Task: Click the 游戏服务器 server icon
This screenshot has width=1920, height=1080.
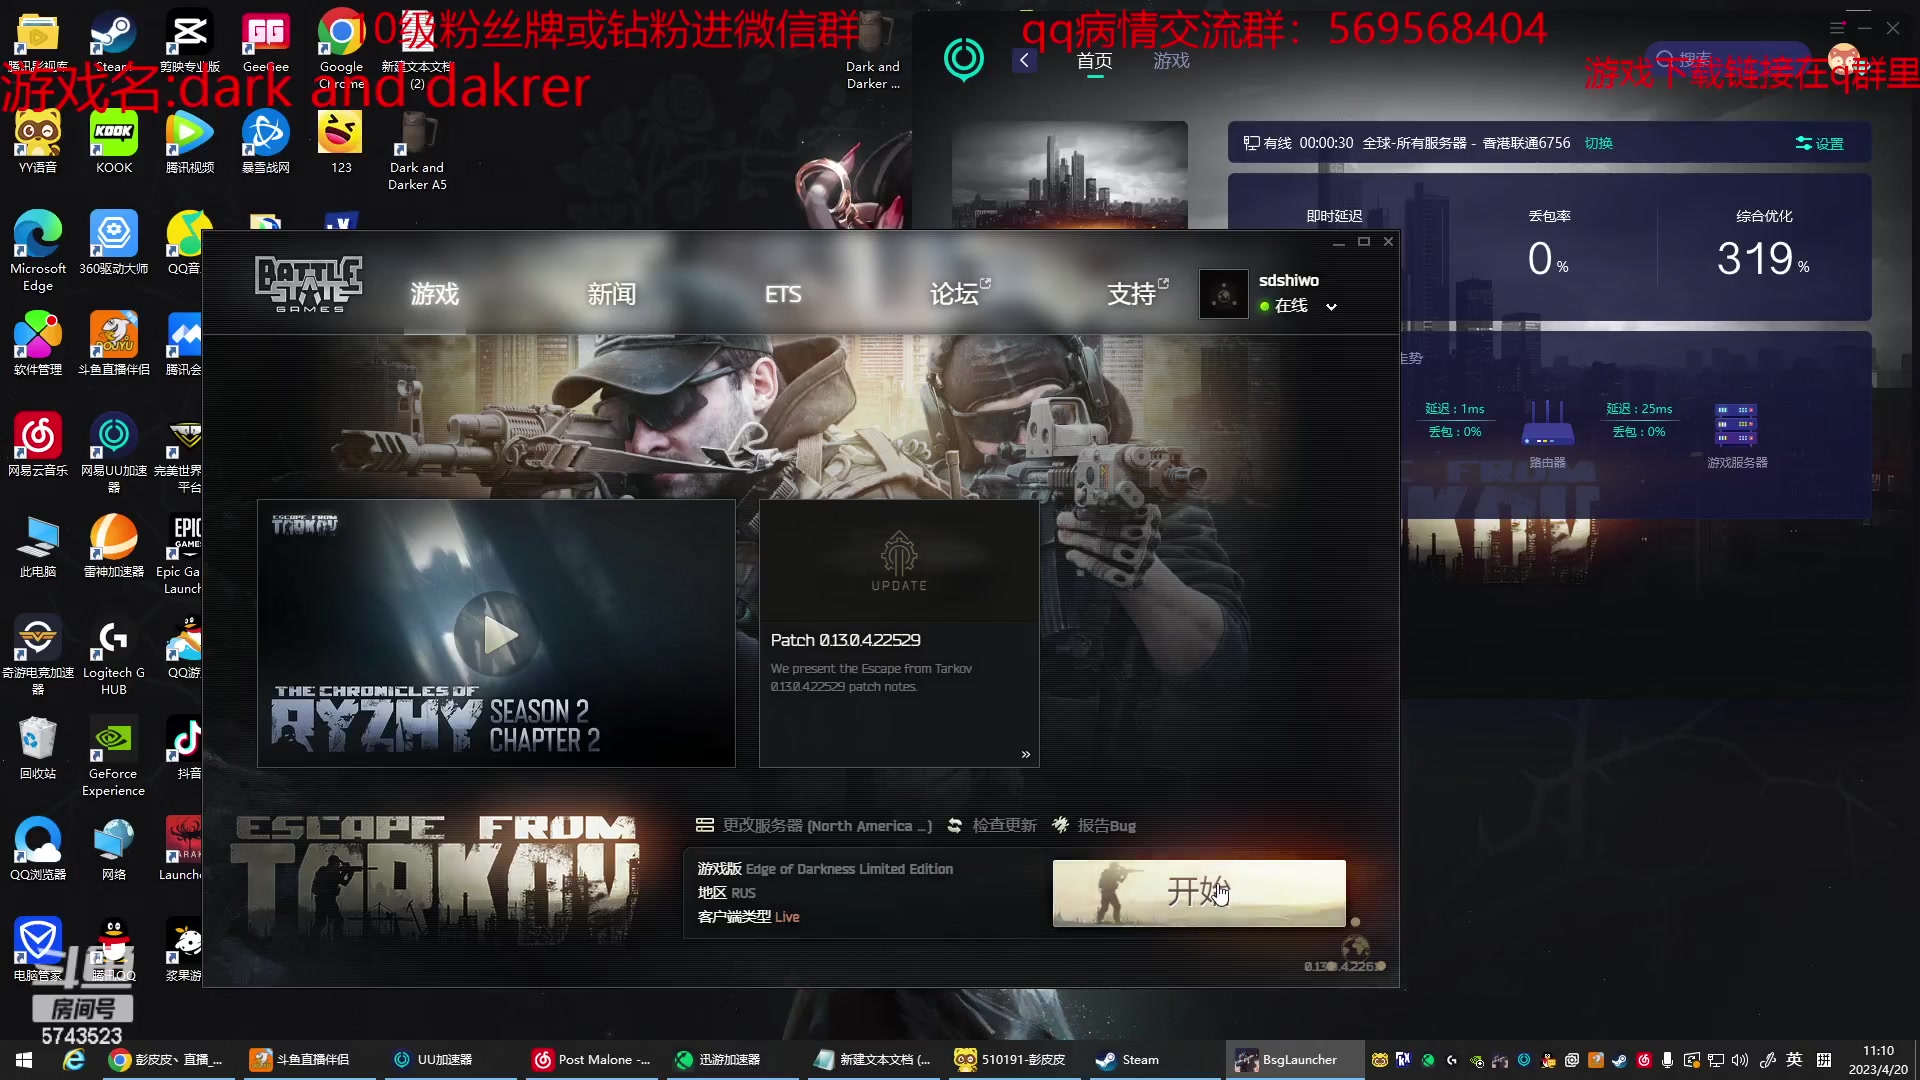Action: 1736,424
